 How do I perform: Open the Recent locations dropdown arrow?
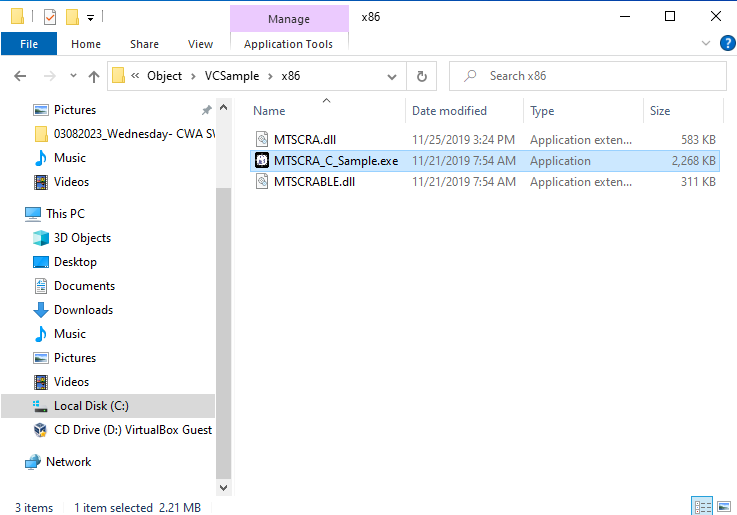[x=72, y=76]
